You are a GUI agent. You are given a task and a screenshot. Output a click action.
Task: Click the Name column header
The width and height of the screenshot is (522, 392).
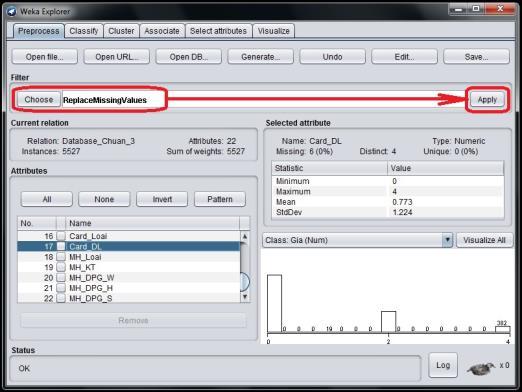point(152,223)
